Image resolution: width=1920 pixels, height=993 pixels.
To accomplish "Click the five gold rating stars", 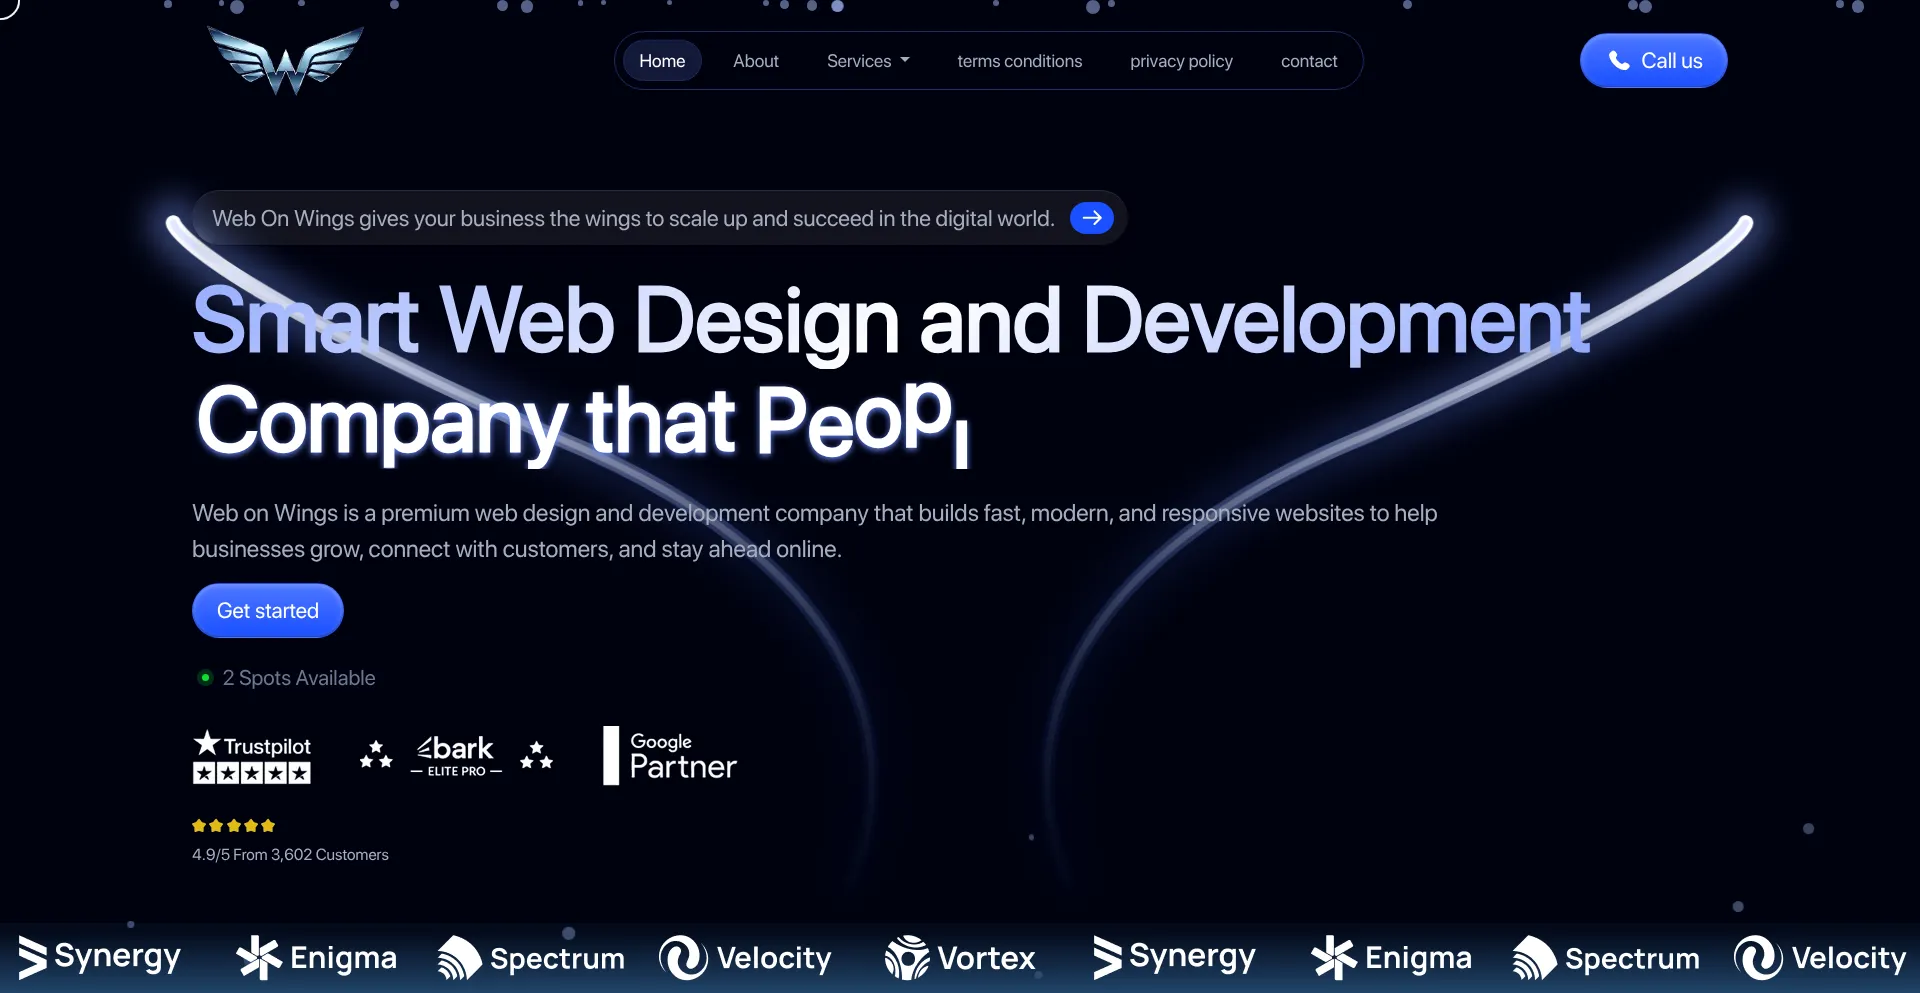I will point(233,826).
